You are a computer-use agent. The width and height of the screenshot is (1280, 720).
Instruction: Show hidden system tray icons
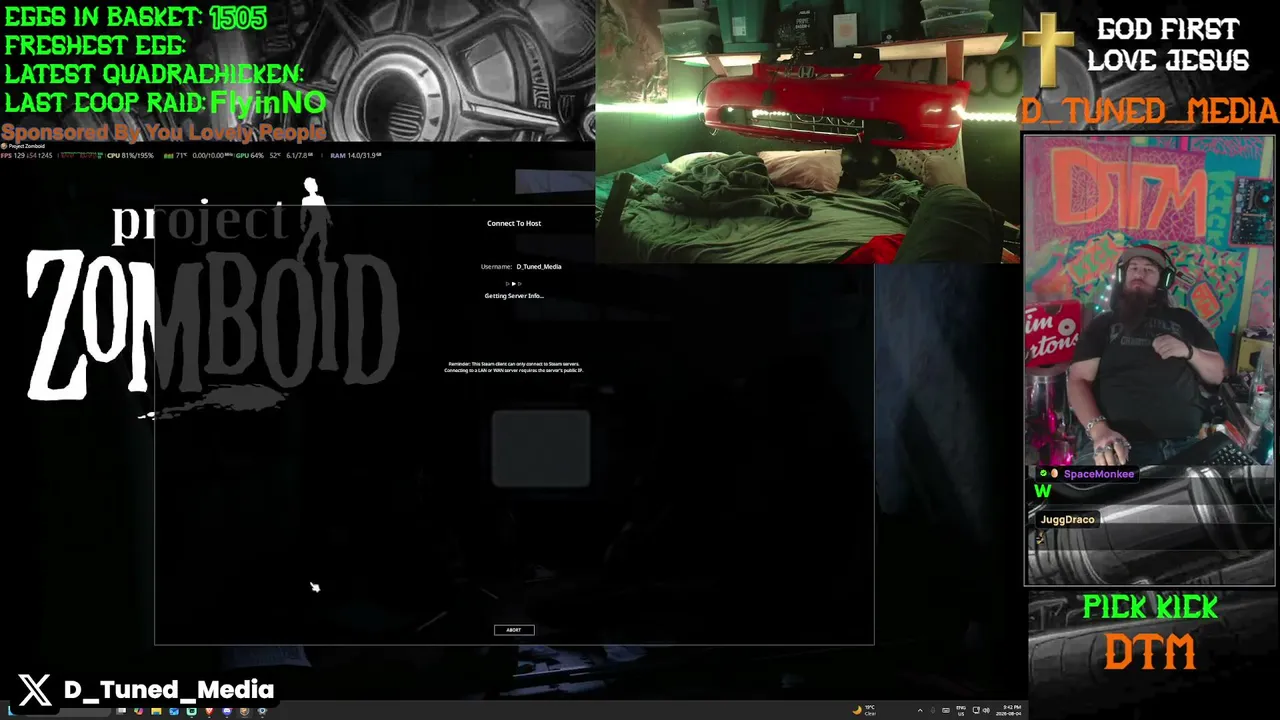click(919, 711)
